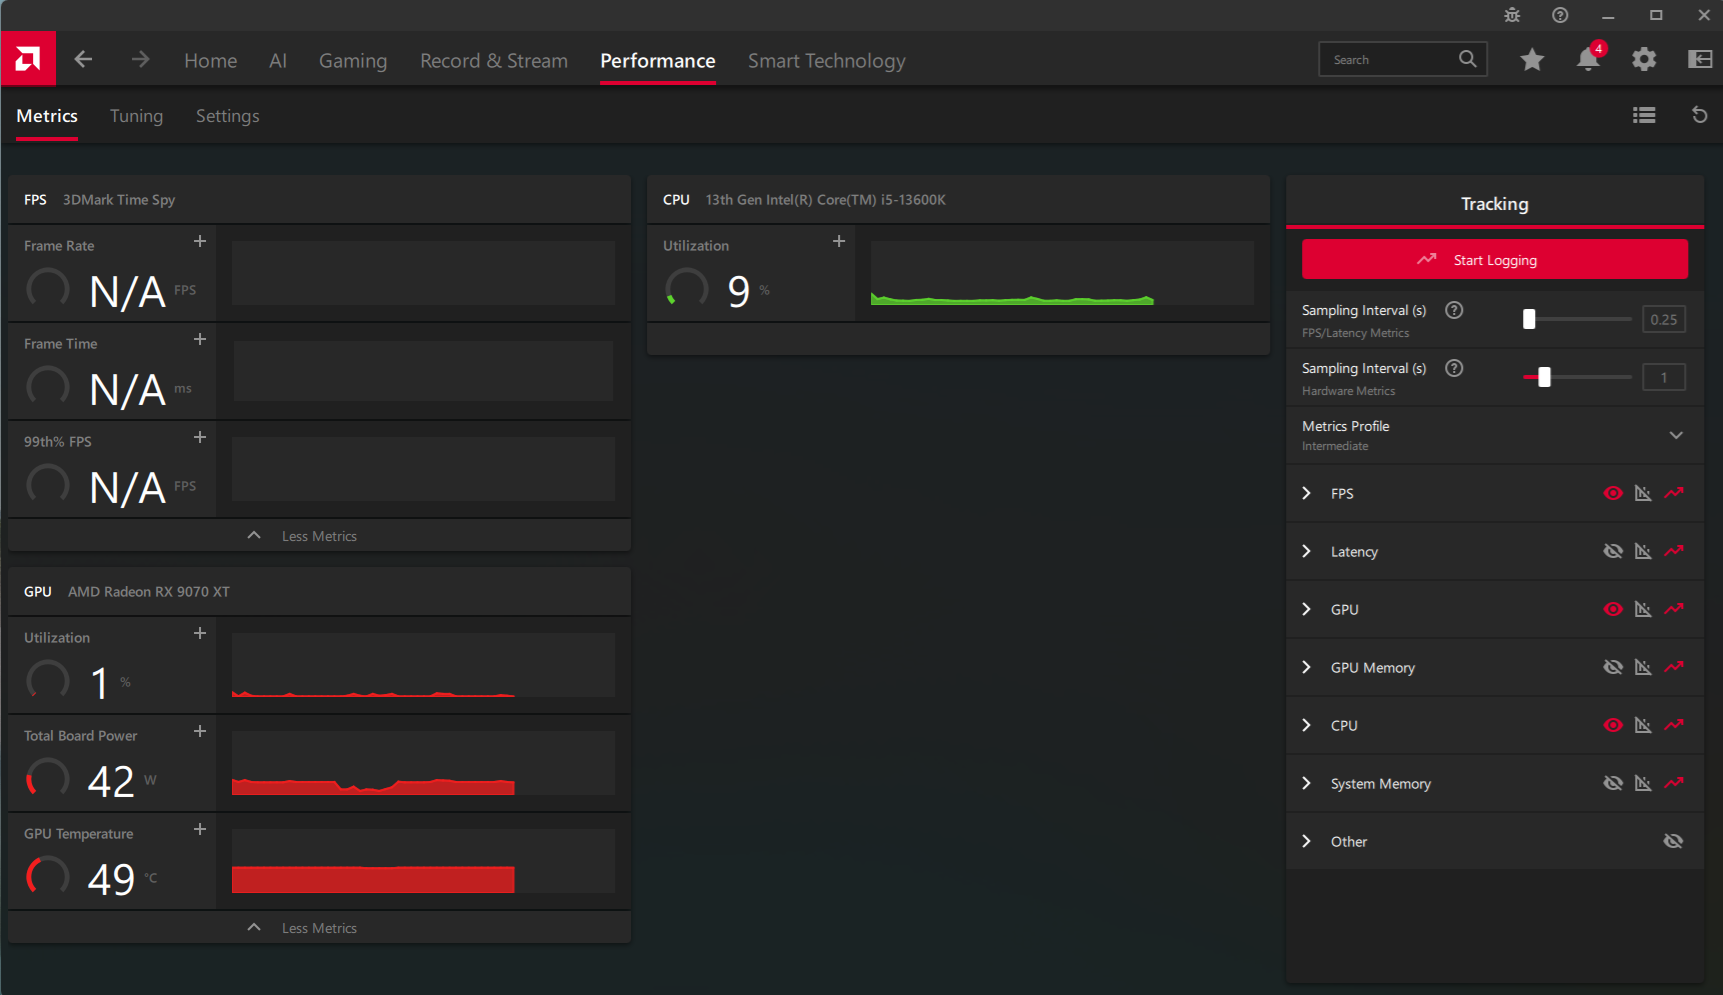Toggle logging icon for System Memory row

coord(1674,783)
